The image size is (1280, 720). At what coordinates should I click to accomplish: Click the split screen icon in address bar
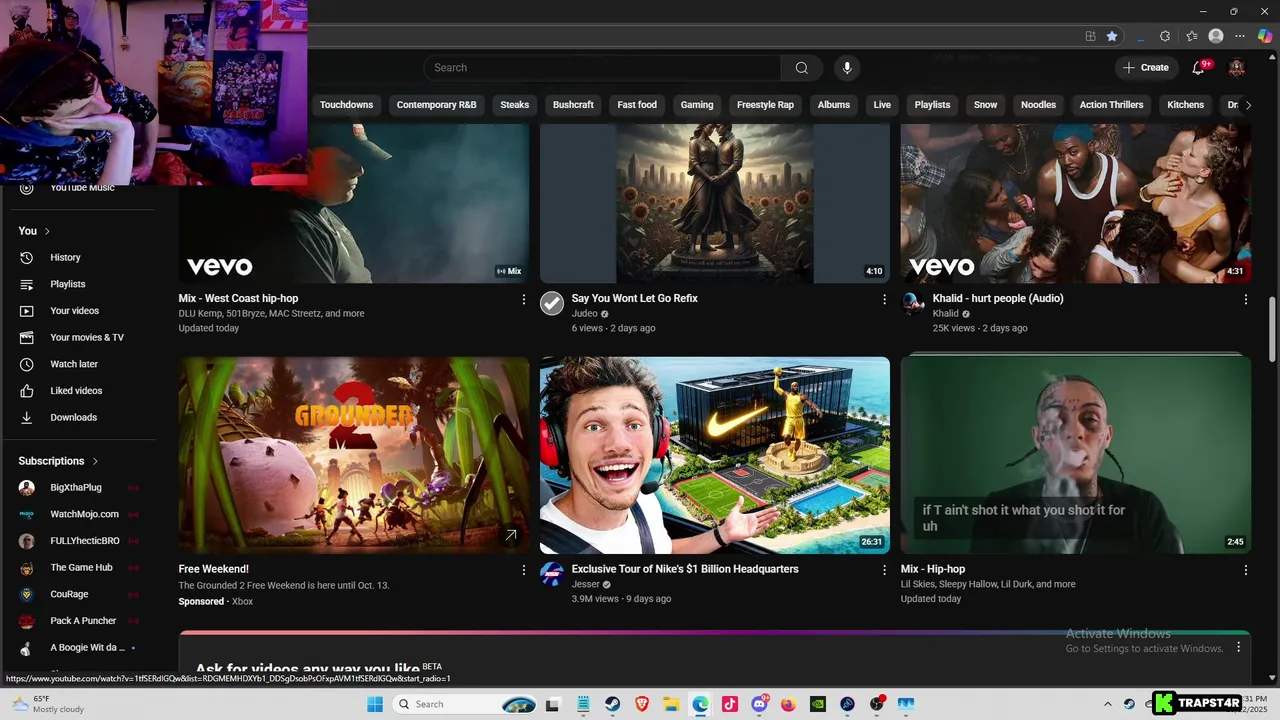point(1090,36)
